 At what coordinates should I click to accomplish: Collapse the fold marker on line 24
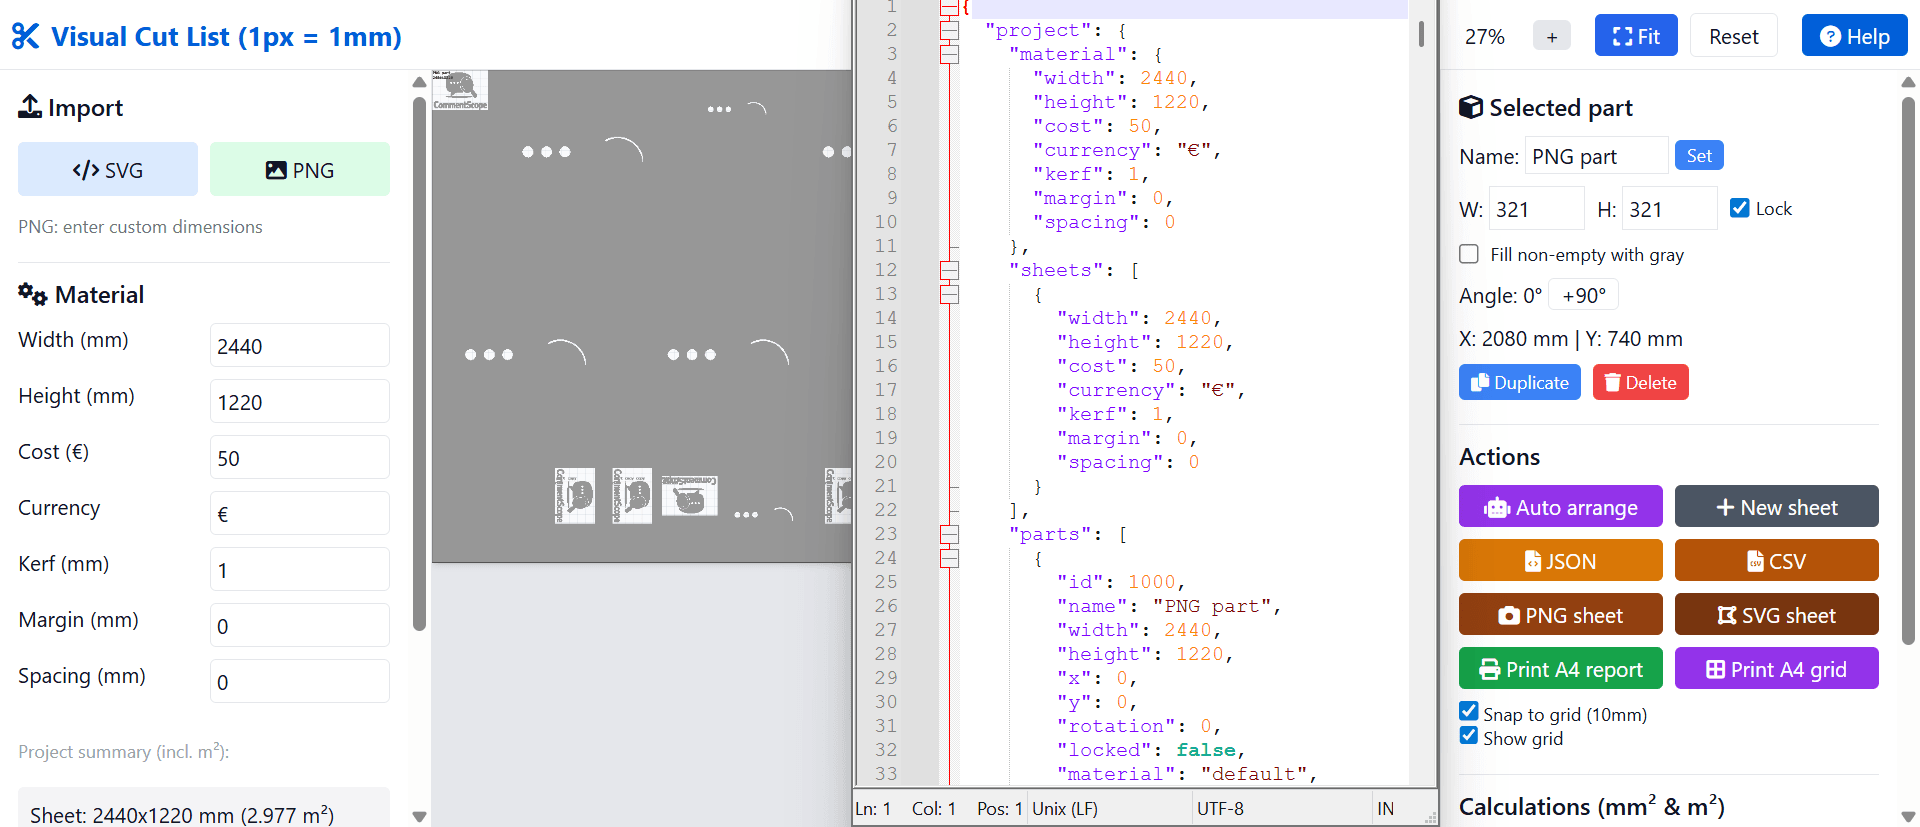pos(950,559)
